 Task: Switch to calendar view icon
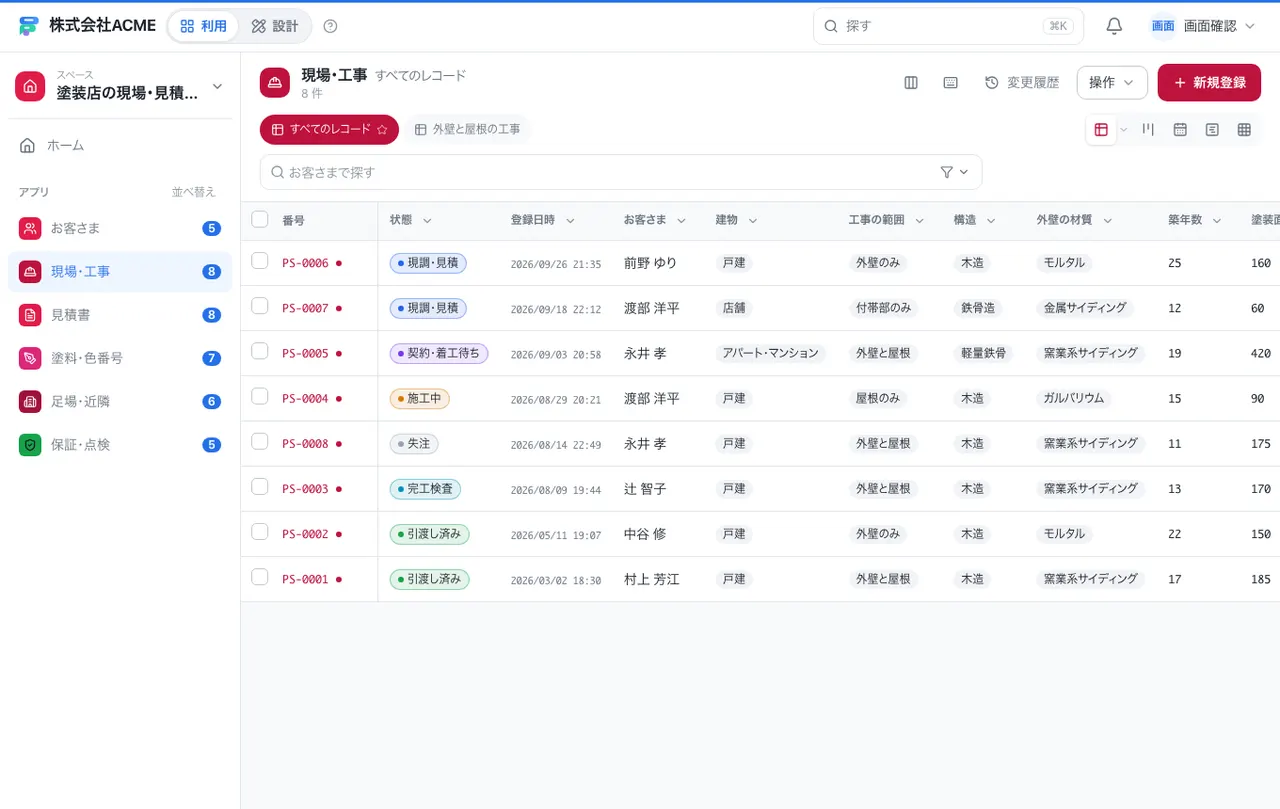pyautogui.click(x=1180, y=130)
